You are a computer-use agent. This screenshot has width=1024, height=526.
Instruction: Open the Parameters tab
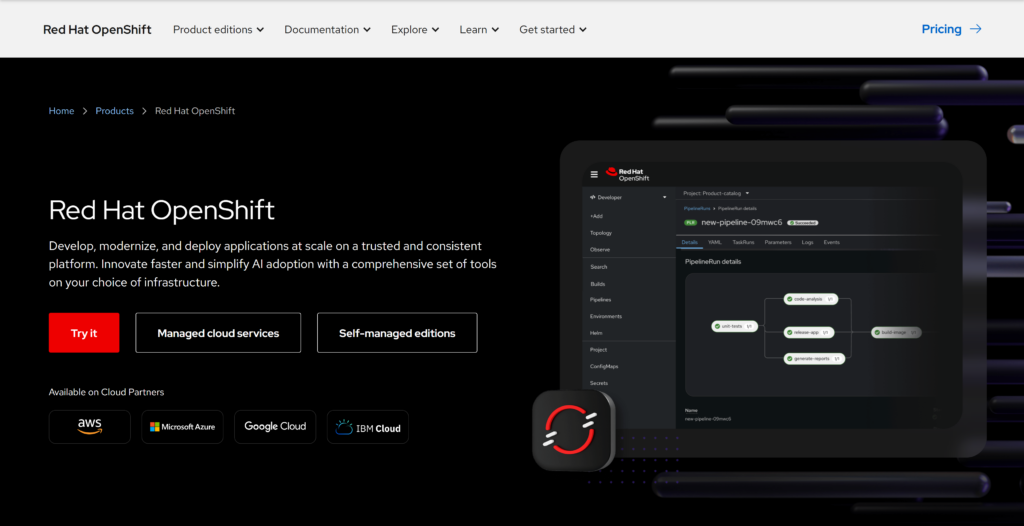[778, 242]
